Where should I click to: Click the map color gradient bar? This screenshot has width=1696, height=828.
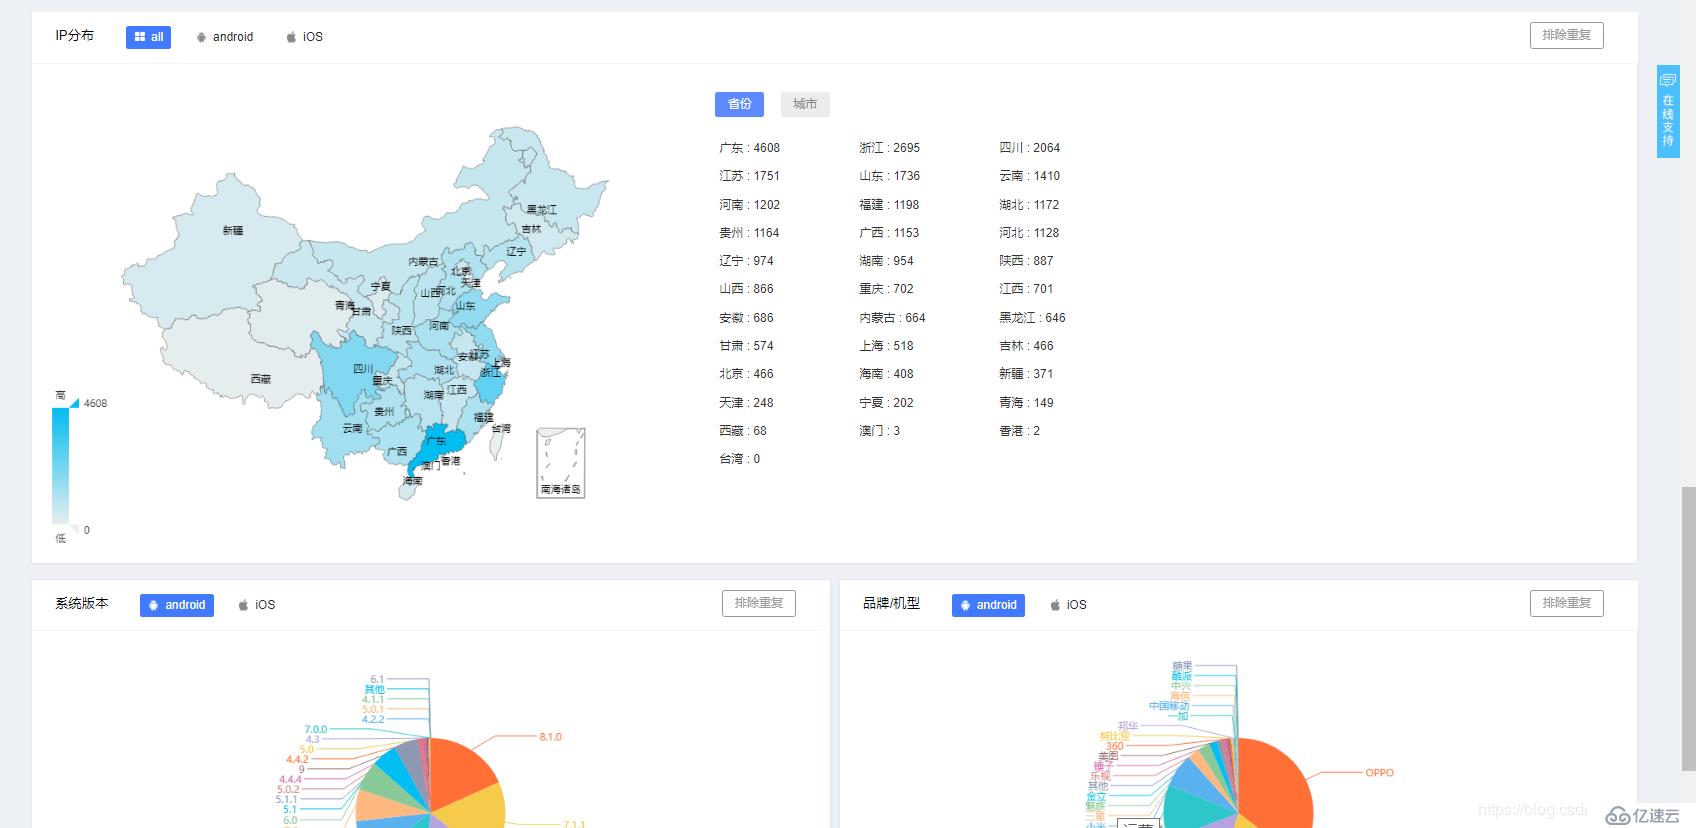pos(61,466)
